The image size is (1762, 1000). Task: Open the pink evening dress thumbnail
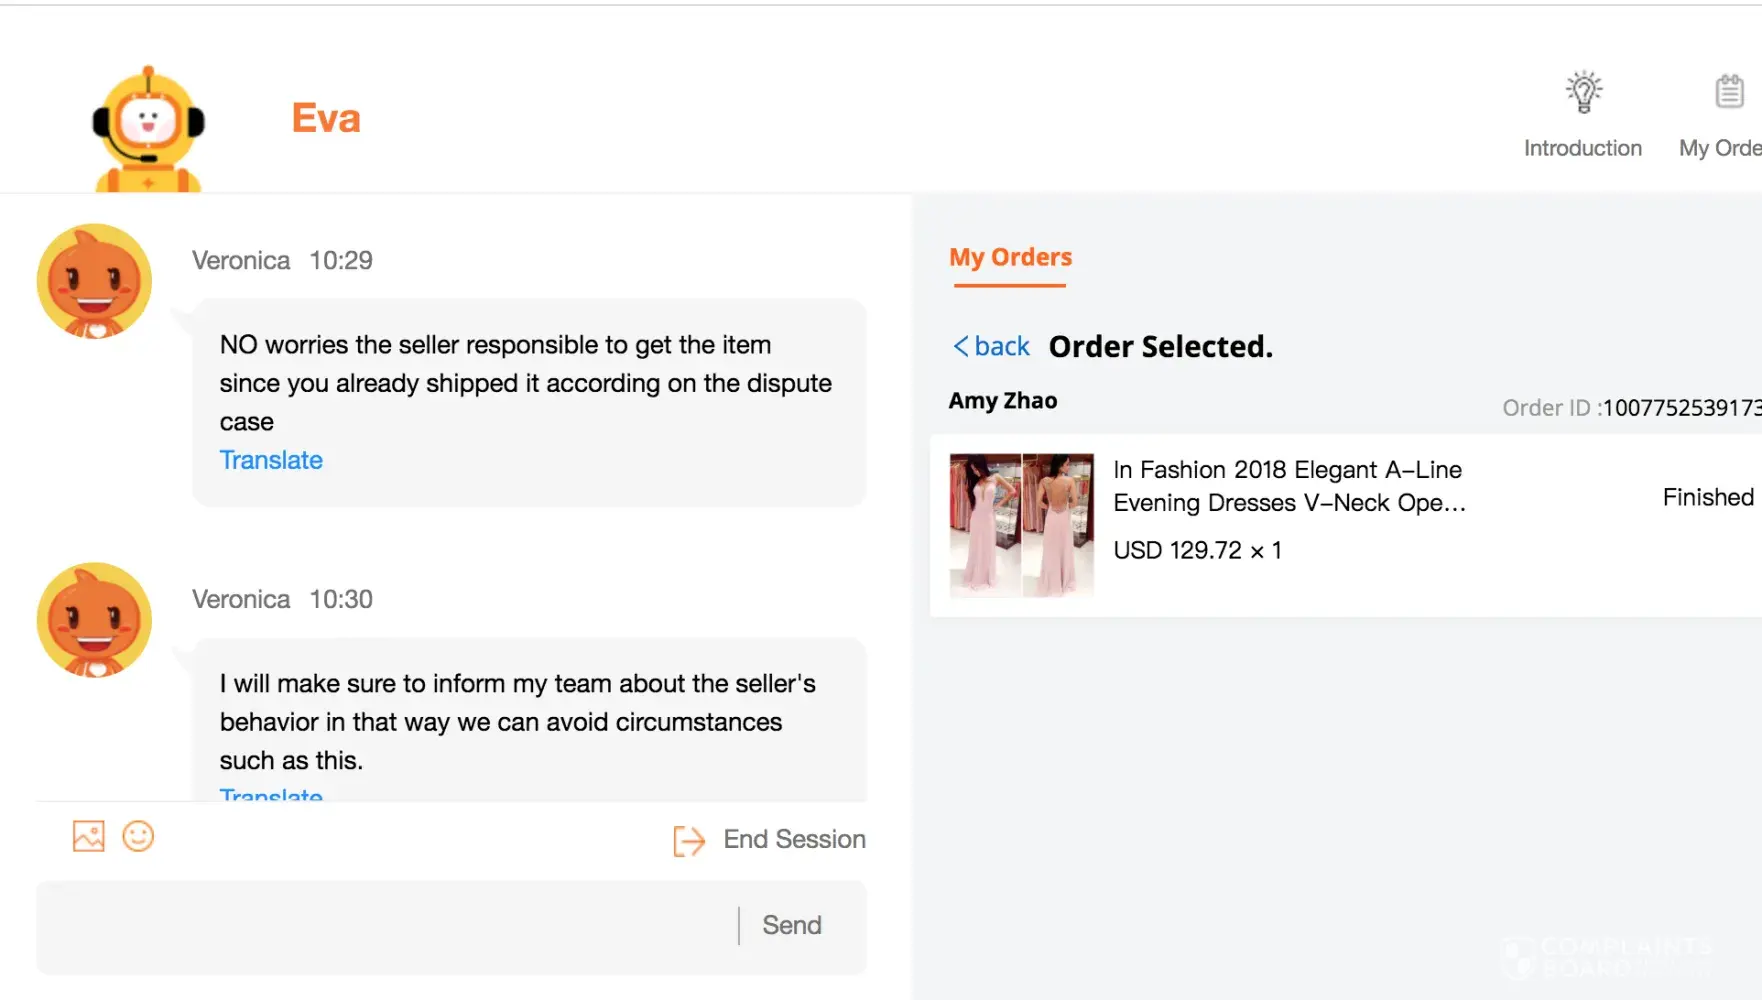[x=1021, y=525]
